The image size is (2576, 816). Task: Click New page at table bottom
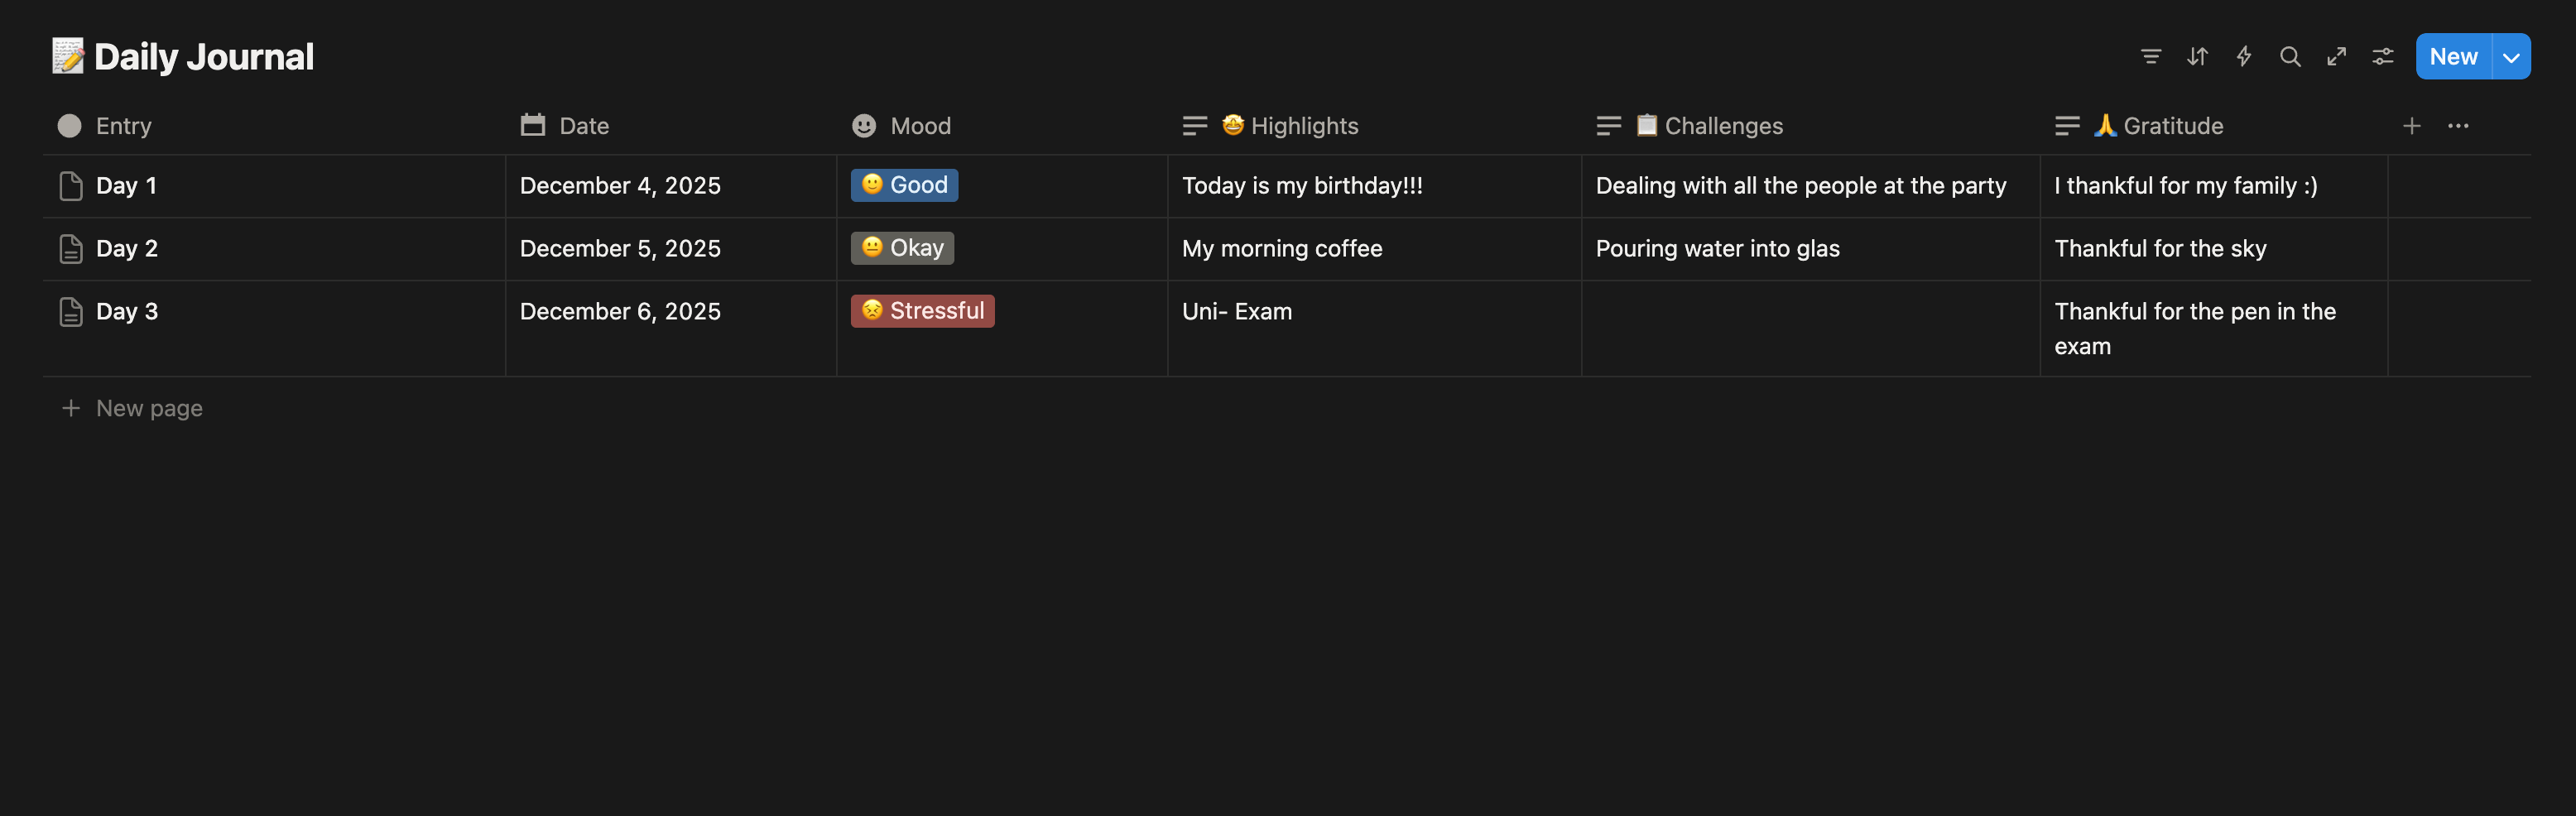[x=148, y=408]
